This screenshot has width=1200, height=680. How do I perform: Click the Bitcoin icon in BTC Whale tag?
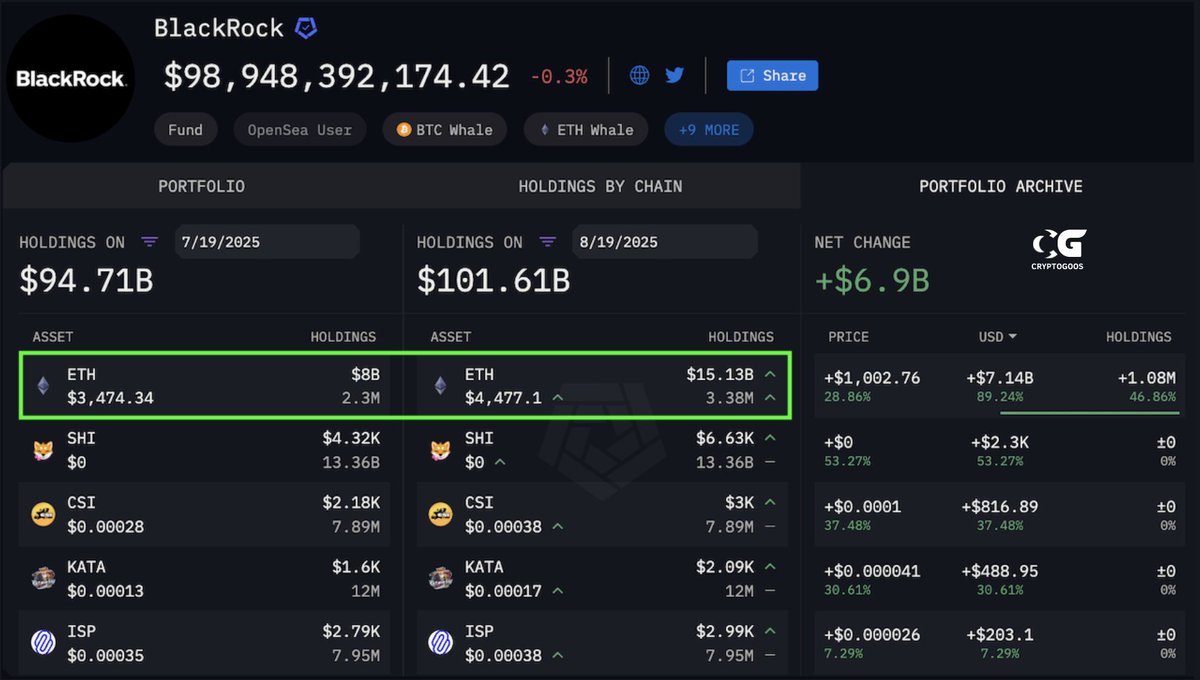(x=404, y=130)
